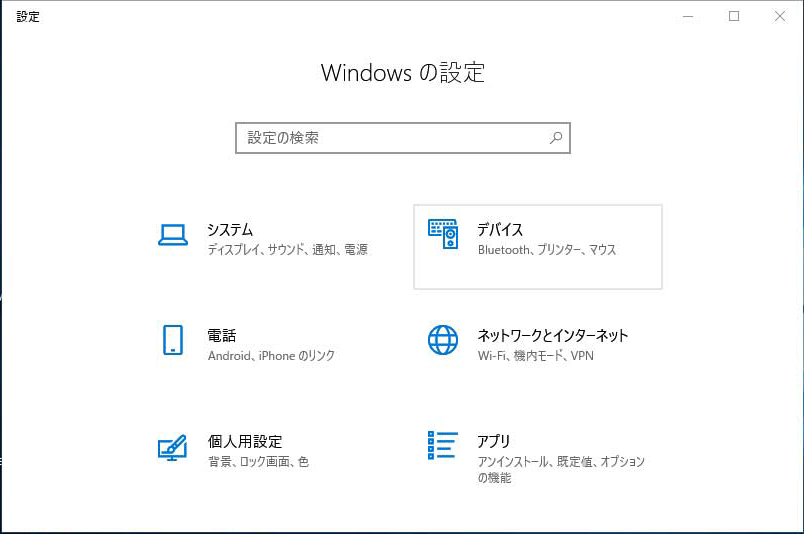Click the Network globe icon
Screen dimensions: 804x534
443,340
